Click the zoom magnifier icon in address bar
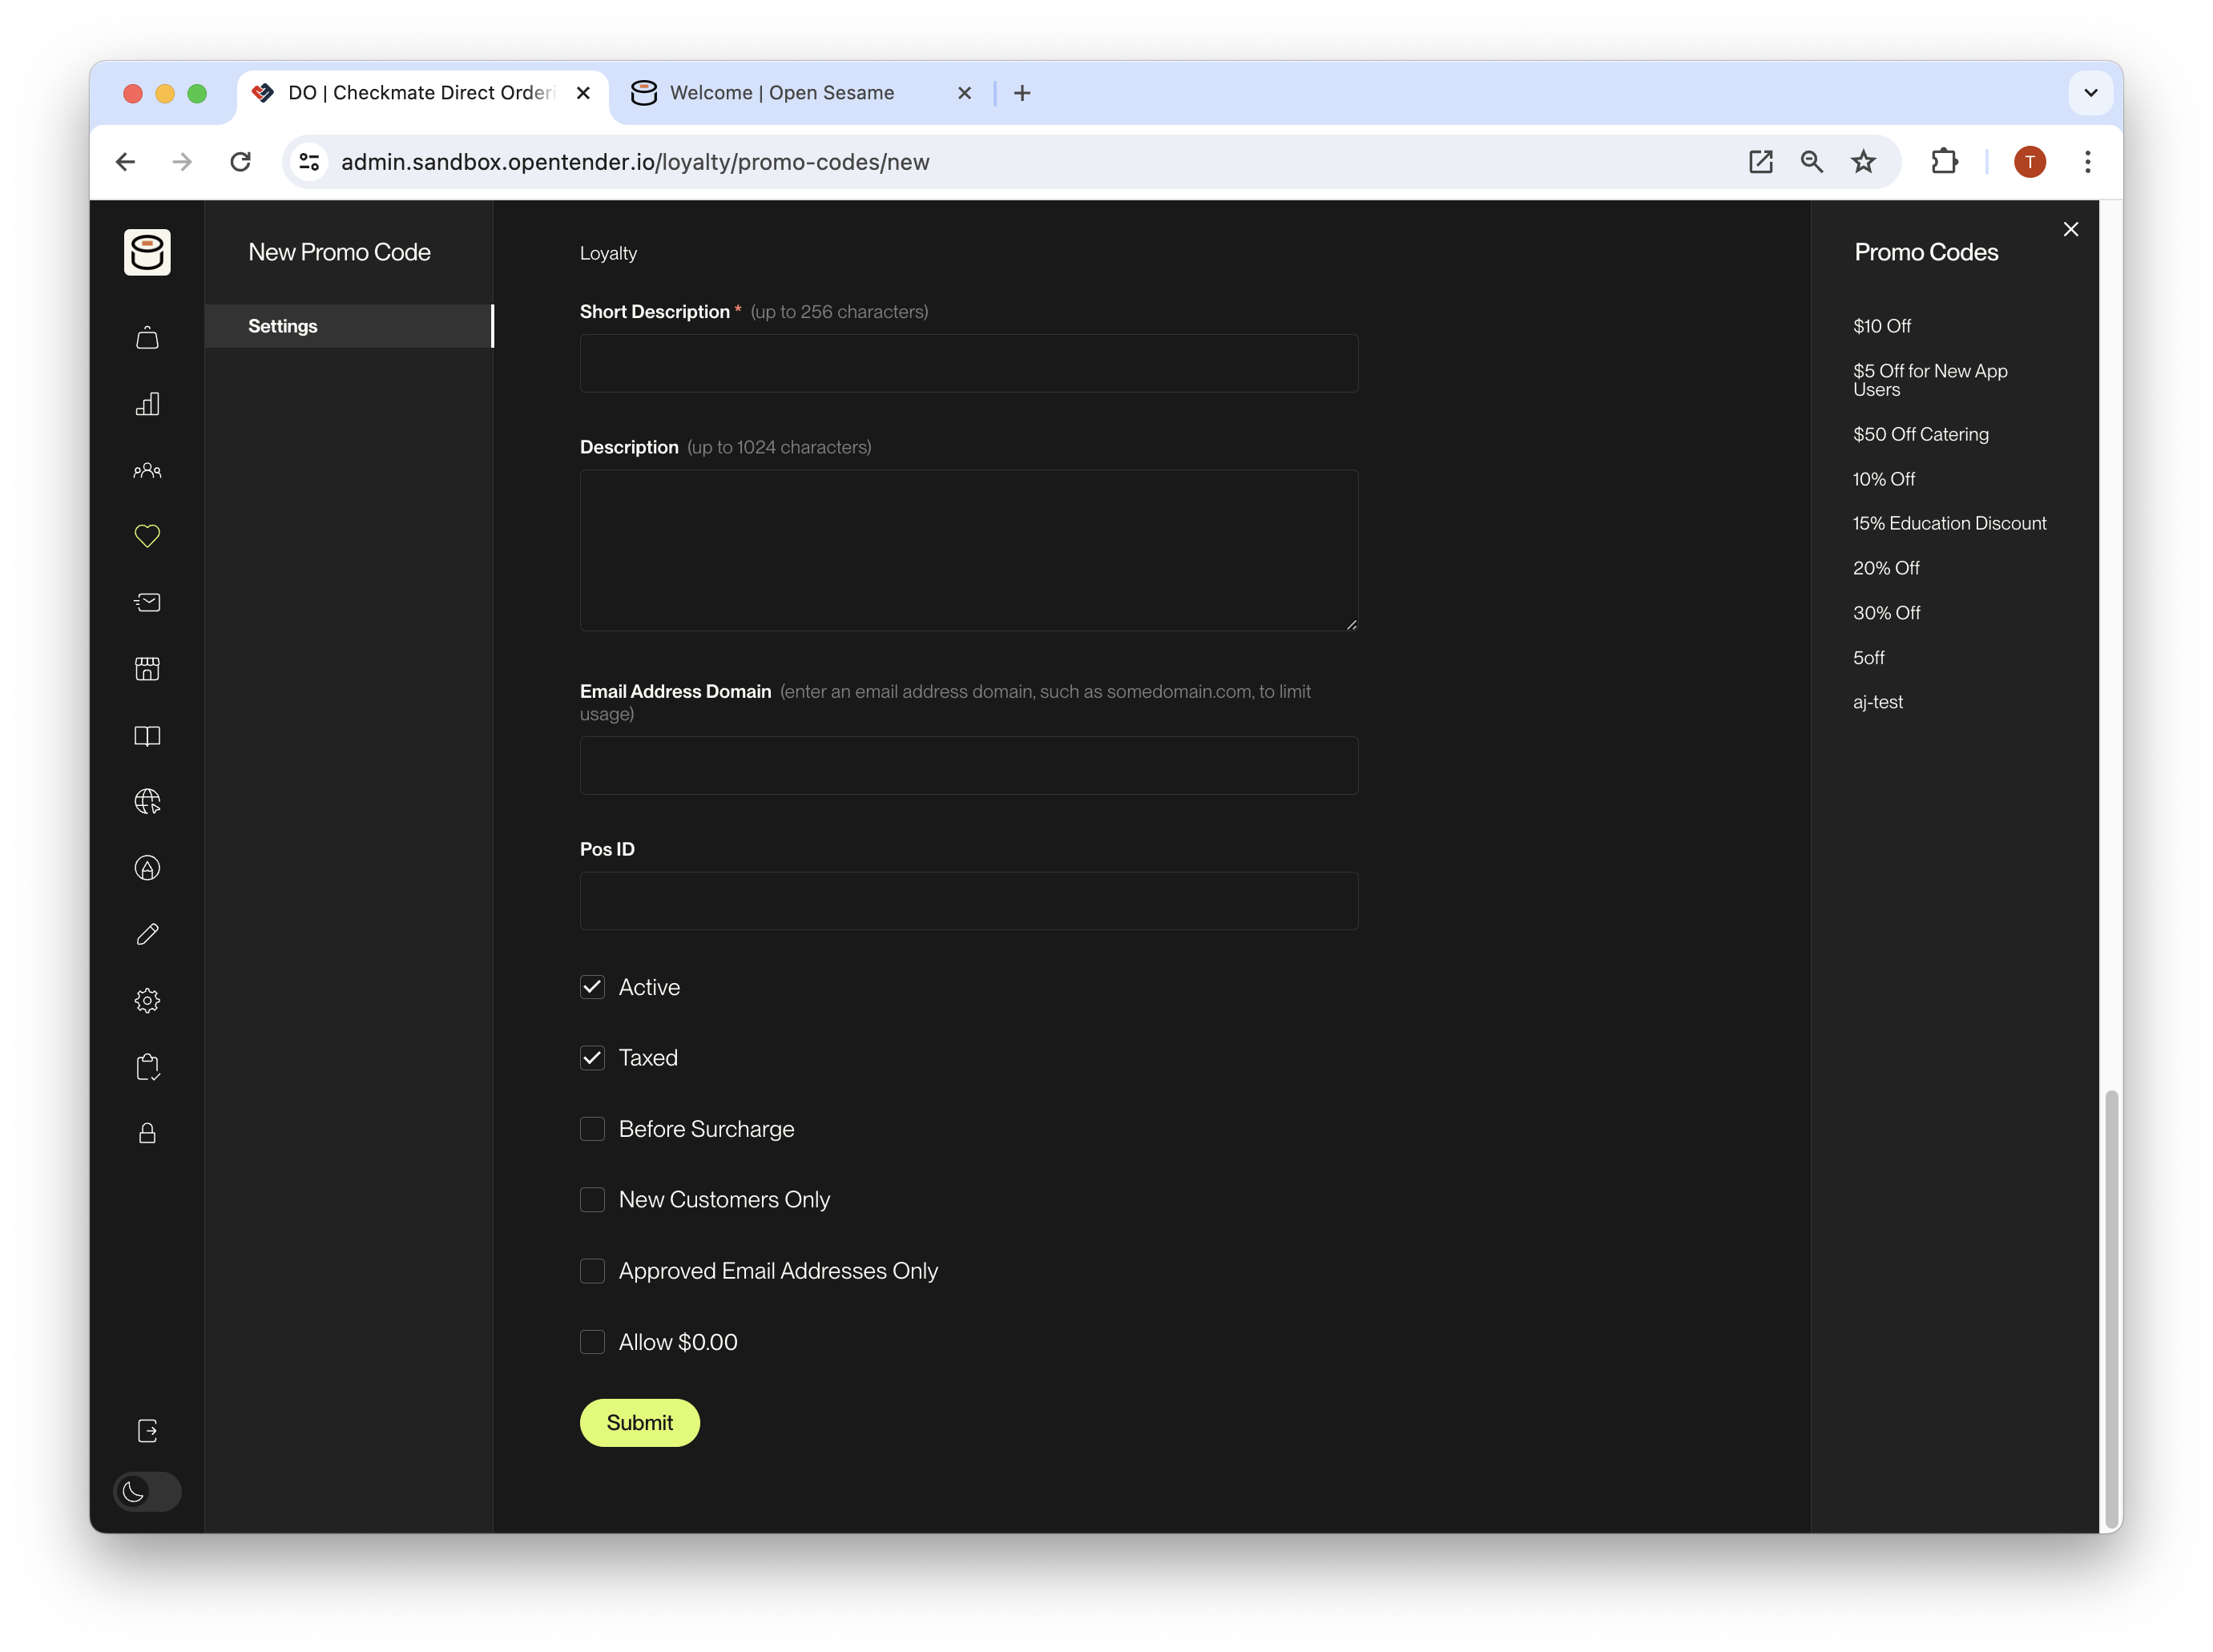 tap(1811, 162)
